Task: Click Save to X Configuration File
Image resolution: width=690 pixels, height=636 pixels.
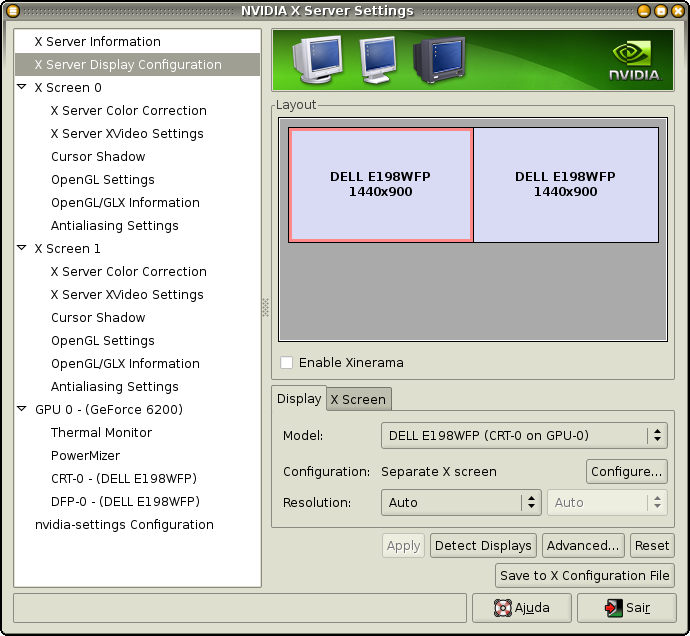Action: (x=585, y=576)
